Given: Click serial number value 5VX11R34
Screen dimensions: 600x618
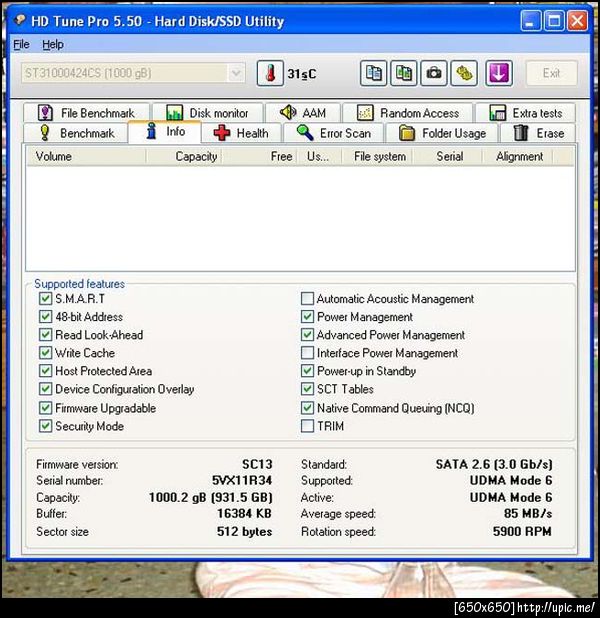Looking at the screenshot, I should click(x=242, y=480).
